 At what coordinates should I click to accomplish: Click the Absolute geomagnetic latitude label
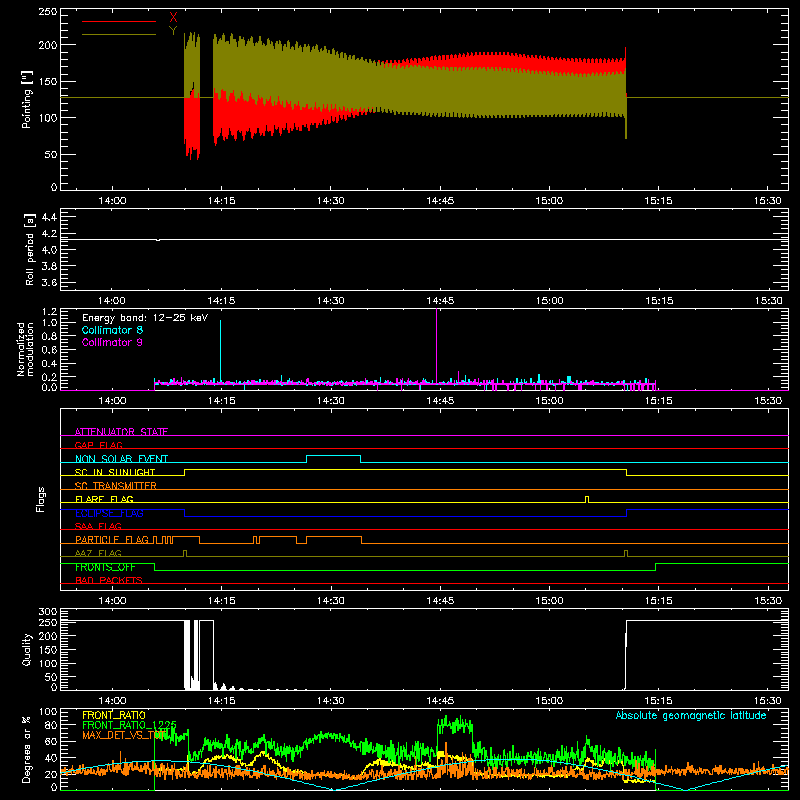pyautogui.click(x=691, y=715)
